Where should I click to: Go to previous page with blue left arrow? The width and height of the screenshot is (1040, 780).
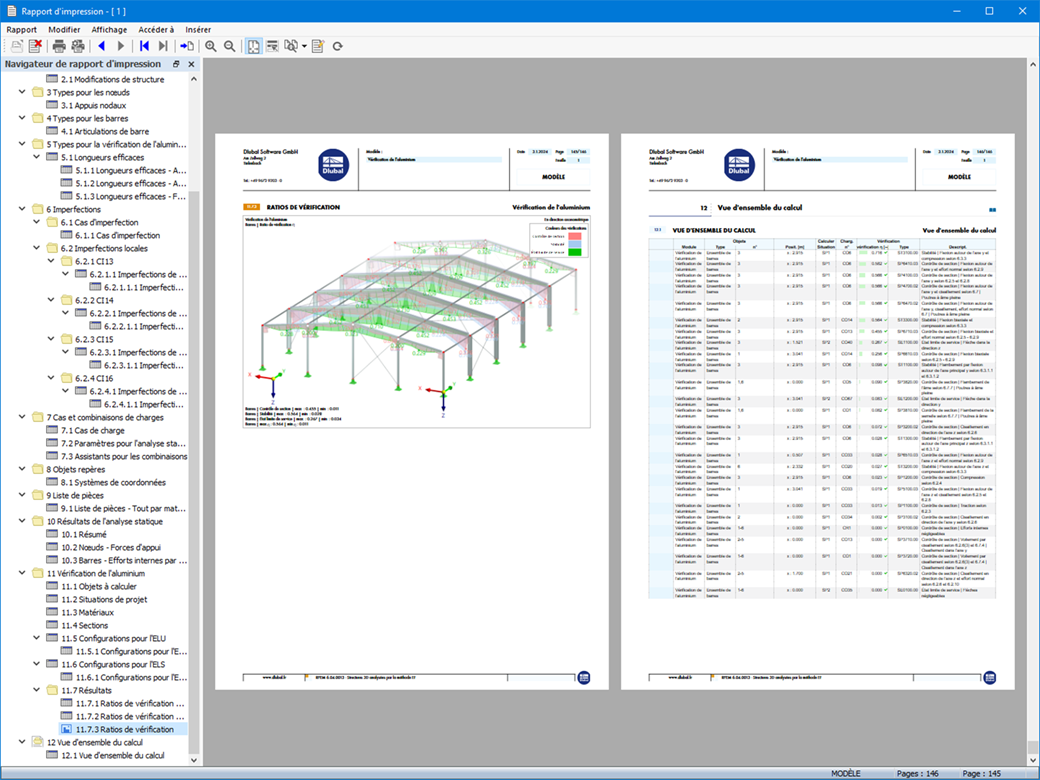coord(101,46)
